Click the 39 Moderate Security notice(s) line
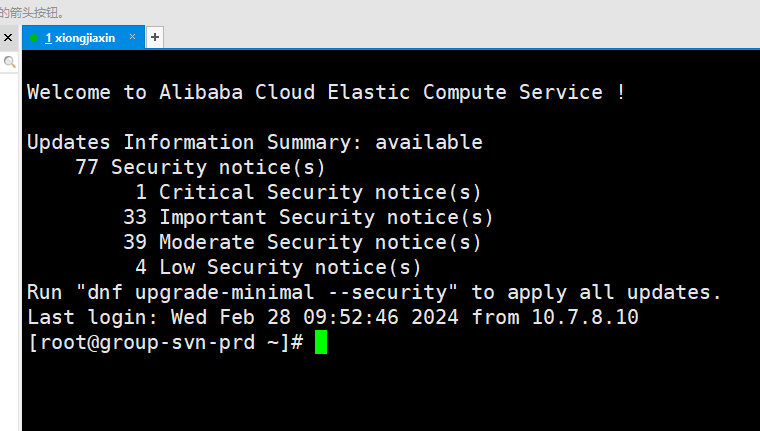Viewport: 760px width, 431px height. 302,242
